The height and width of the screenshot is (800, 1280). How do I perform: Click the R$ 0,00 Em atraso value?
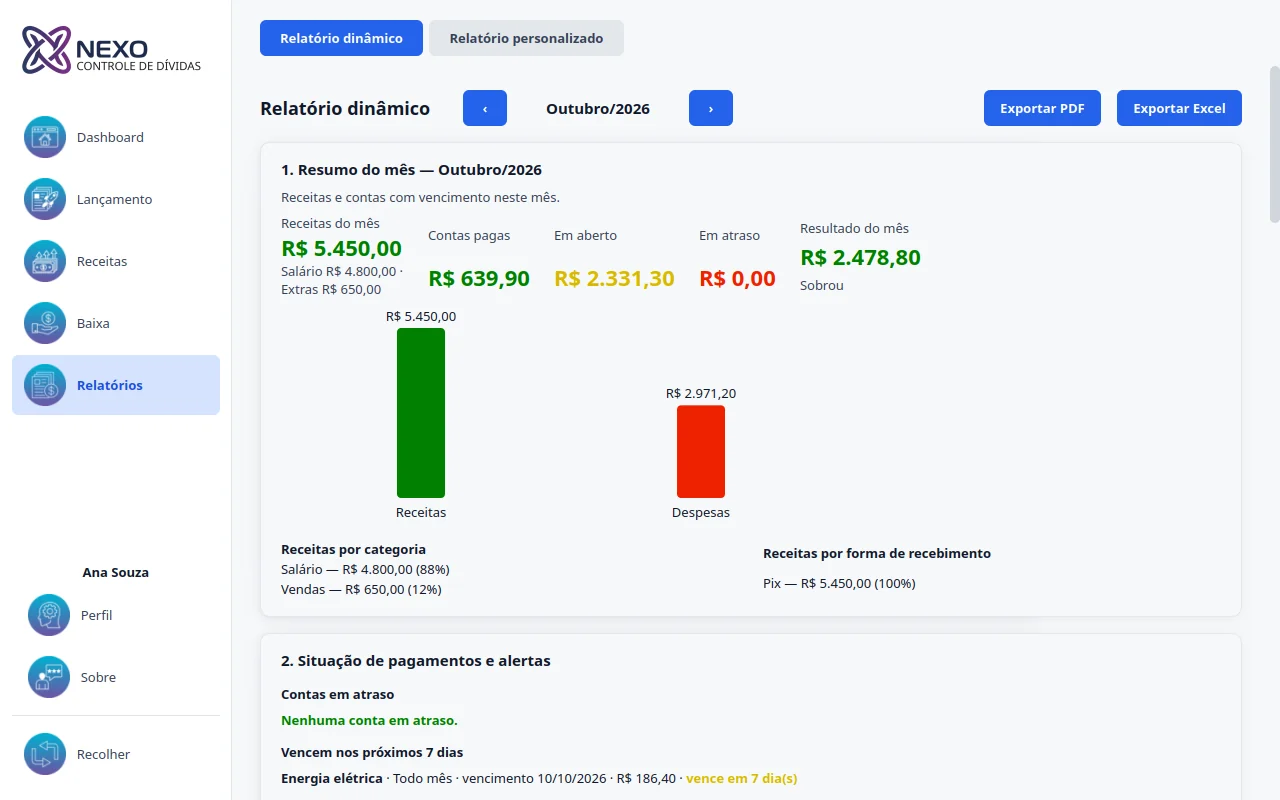[737, 278]
